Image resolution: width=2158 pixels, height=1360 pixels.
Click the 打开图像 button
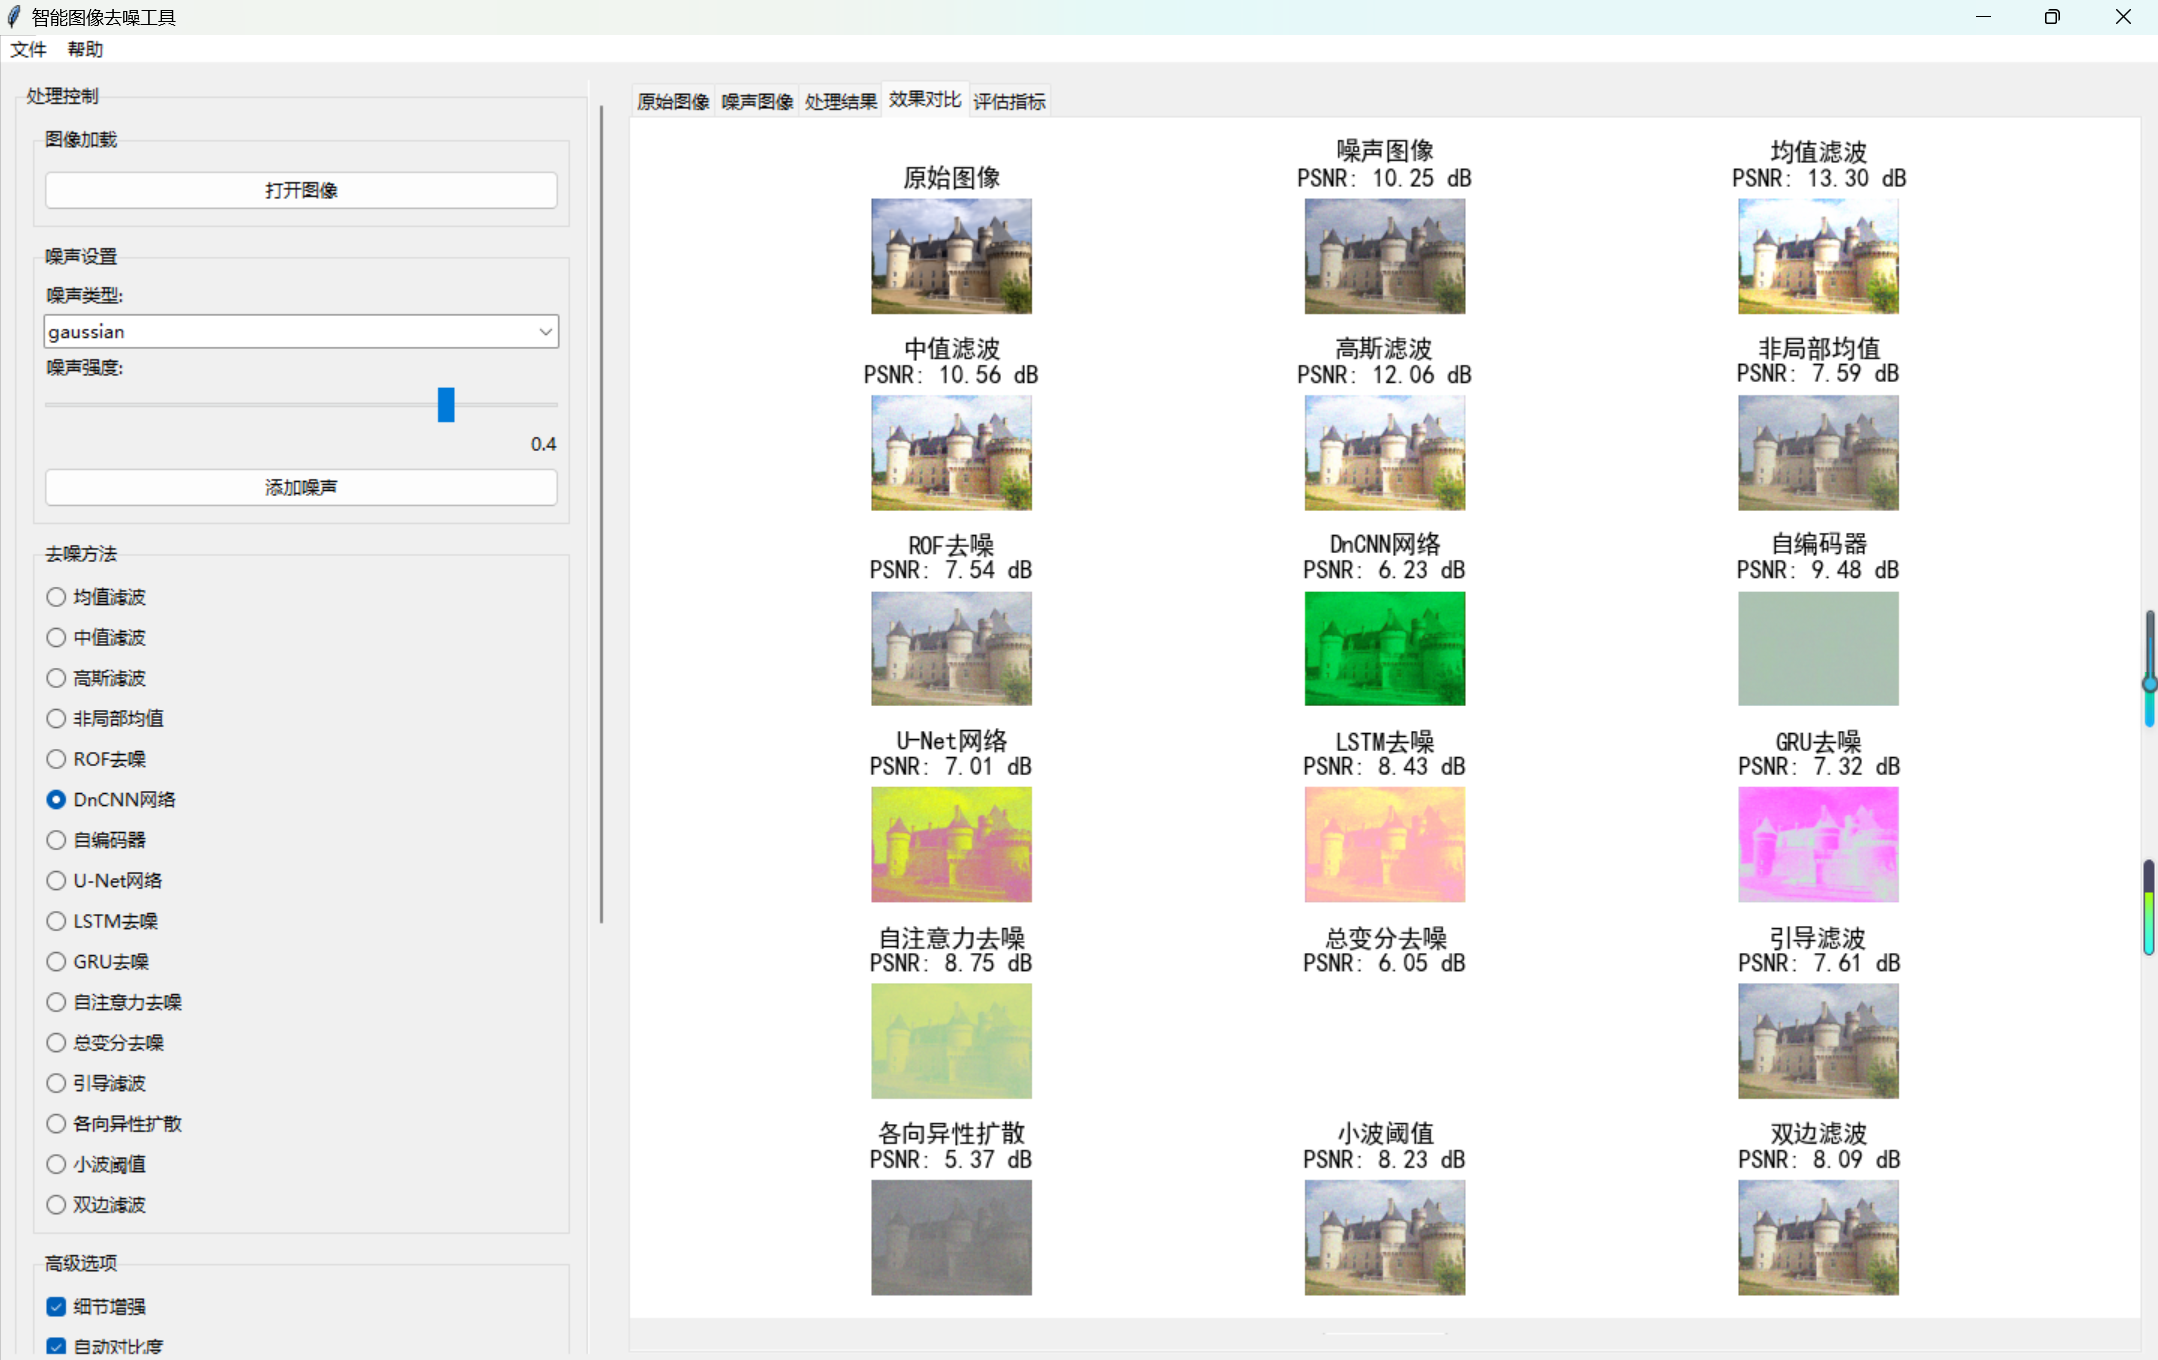point(301,190)
